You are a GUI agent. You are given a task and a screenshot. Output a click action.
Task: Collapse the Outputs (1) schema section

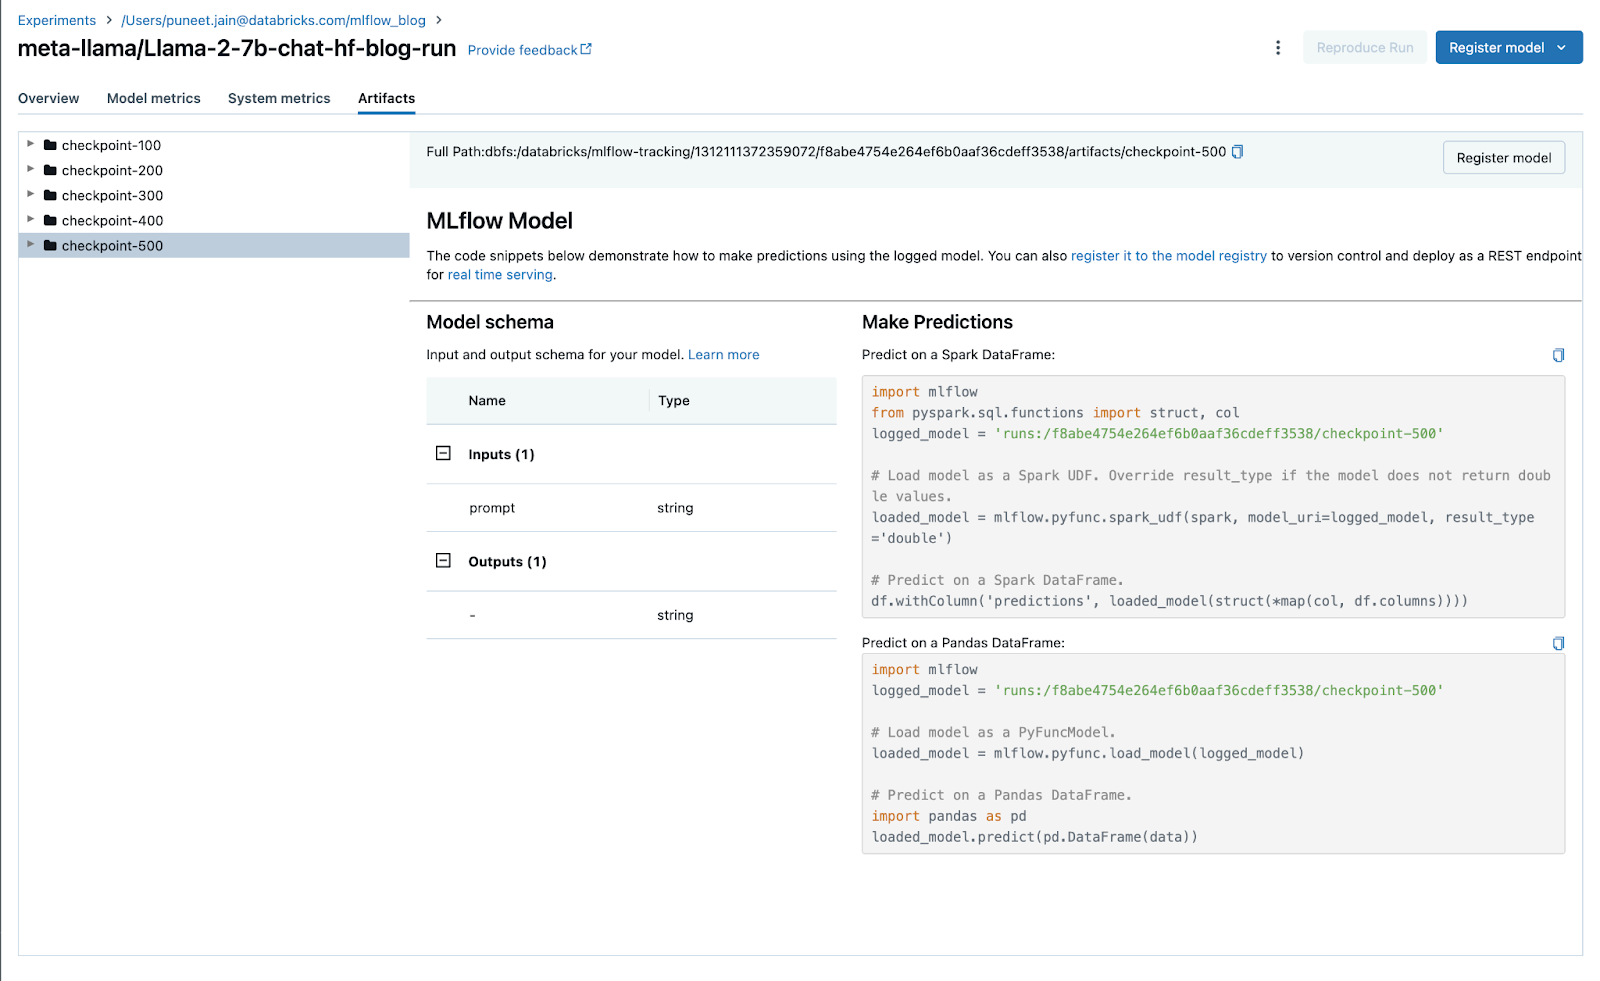(x=443, y=561)
